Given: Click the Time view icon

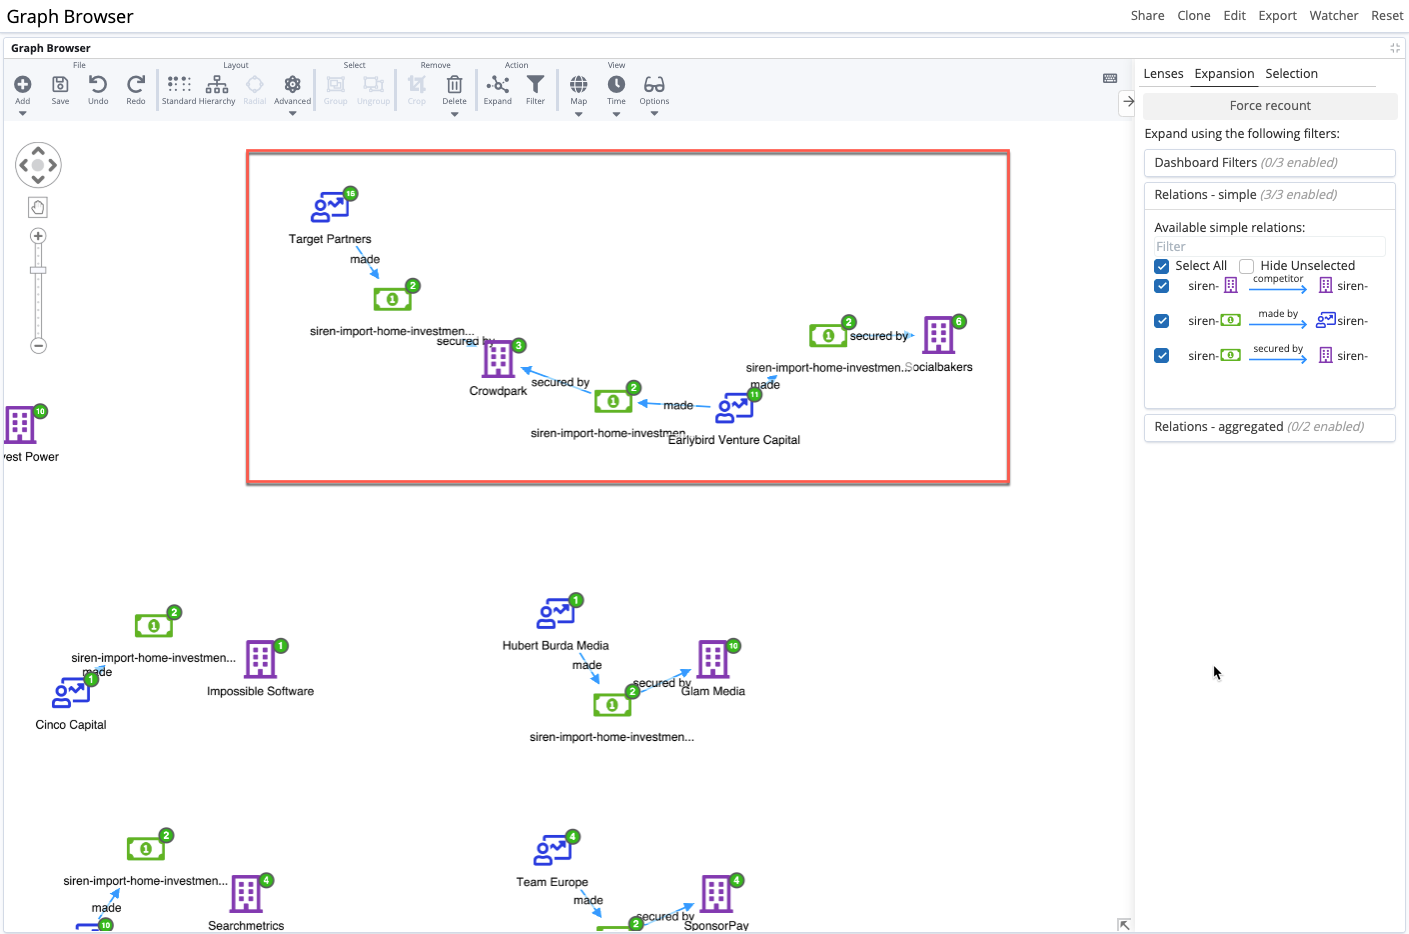Looking at the screenshot, I should pos(616,89).
